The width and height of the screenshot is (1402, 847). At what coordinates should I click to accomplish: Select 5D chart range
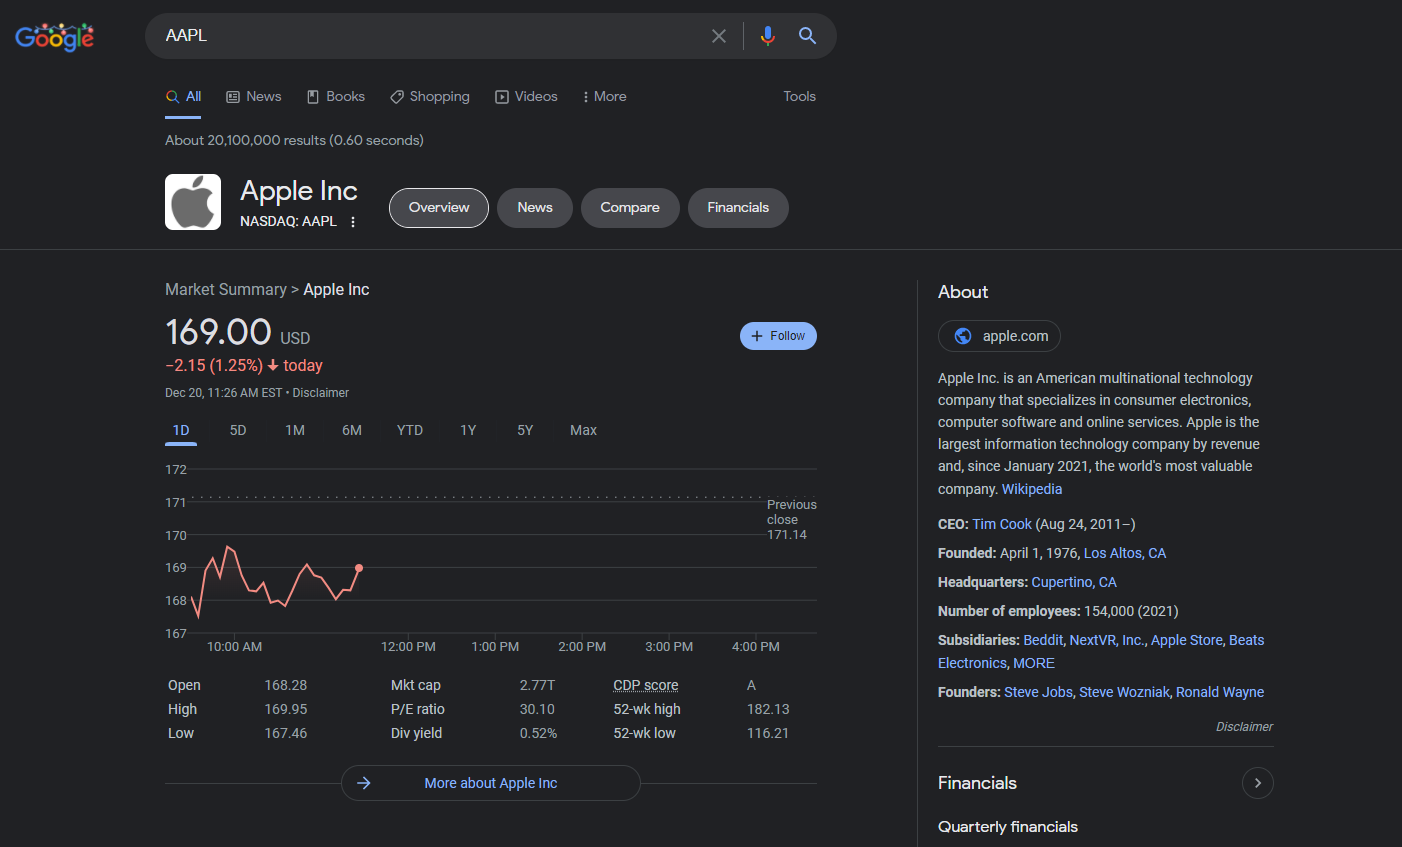click(238, 430)
